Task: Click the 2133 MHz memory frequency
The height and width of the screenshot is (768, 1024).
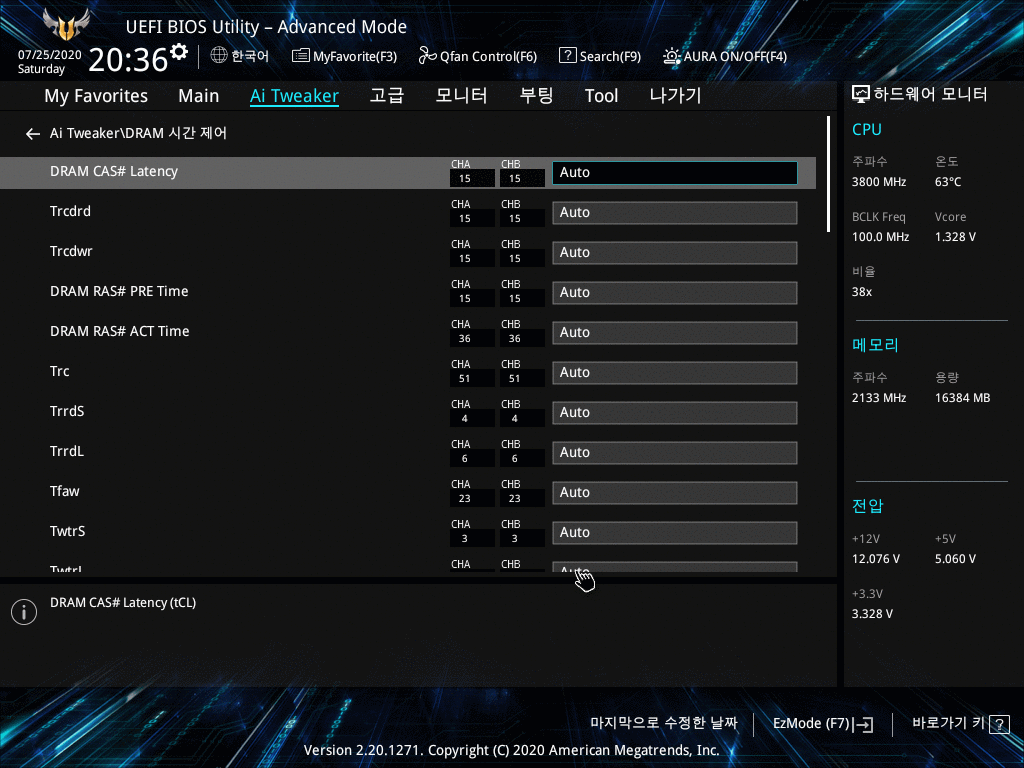Action: pos(879,398)
